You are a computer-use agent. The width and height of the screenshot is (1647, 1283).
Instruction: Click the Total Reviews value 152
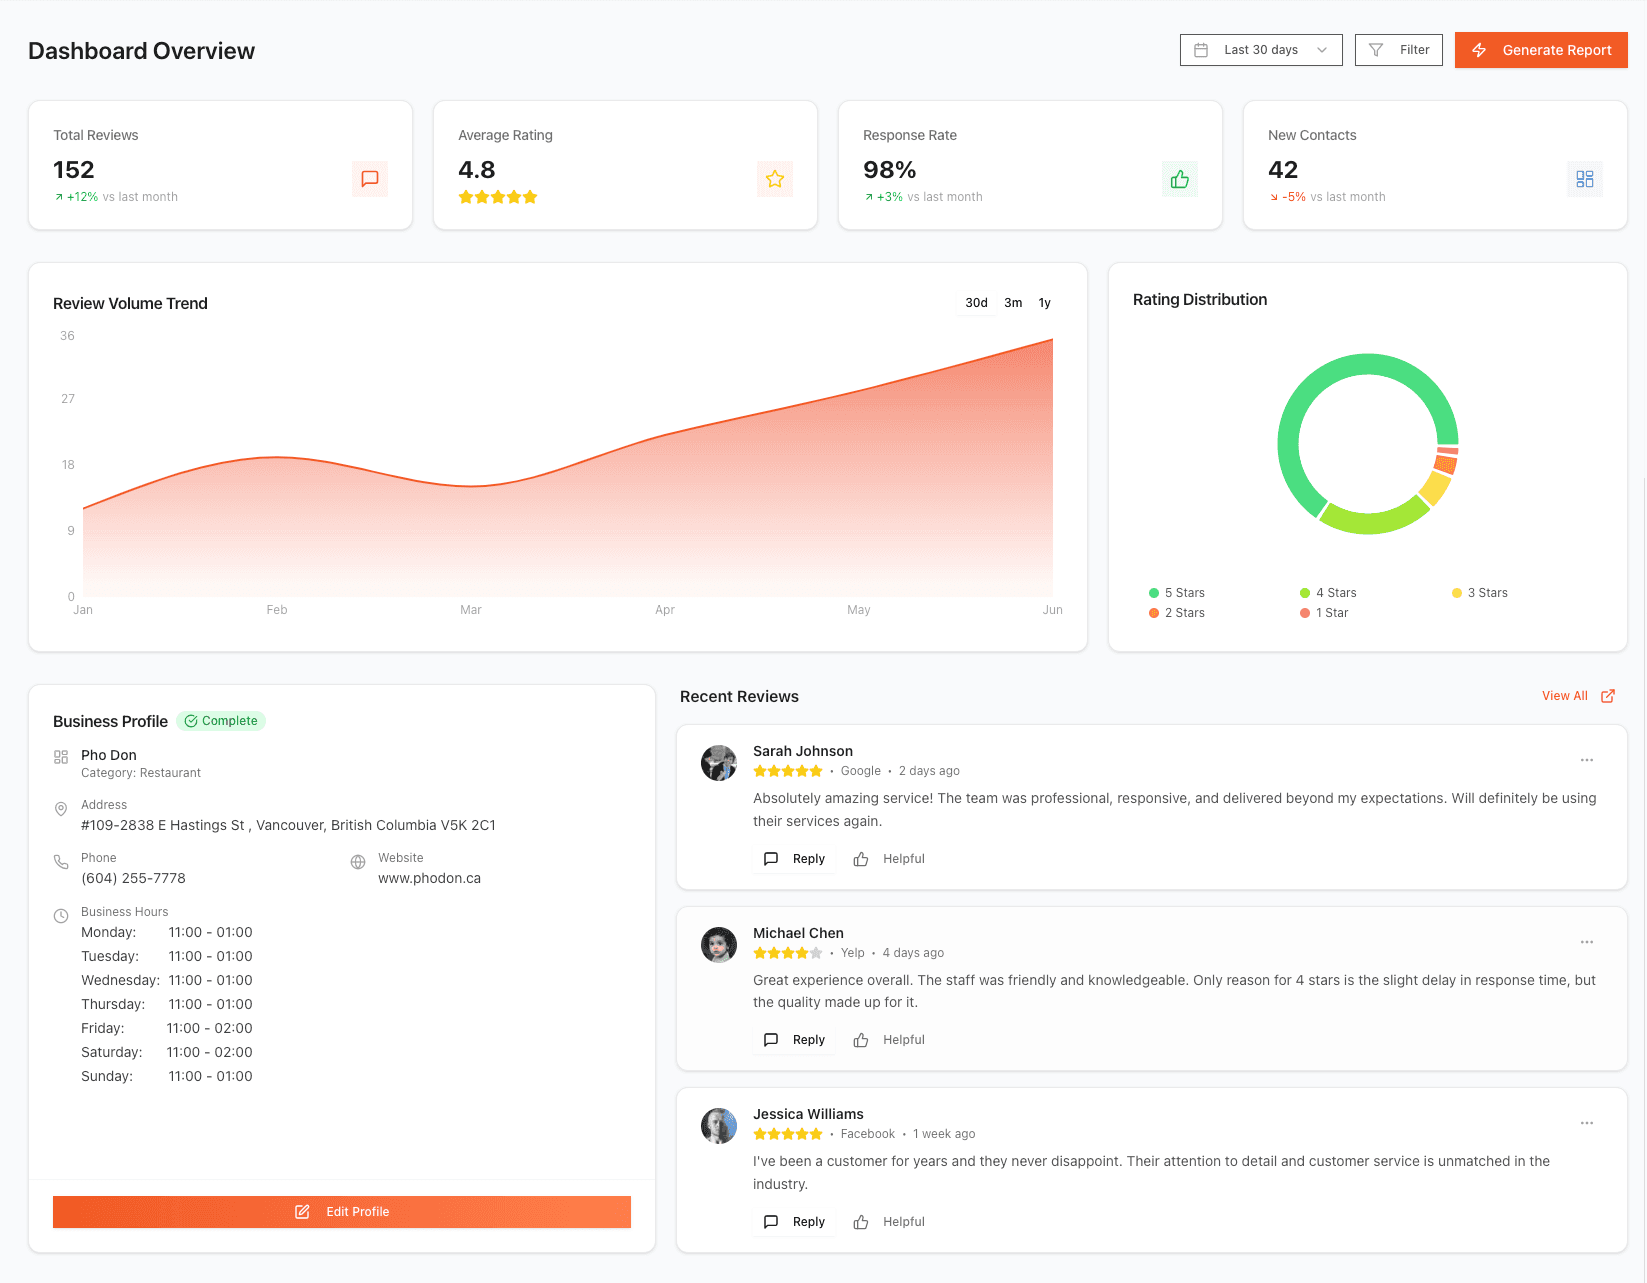click(x=74, y=170)
